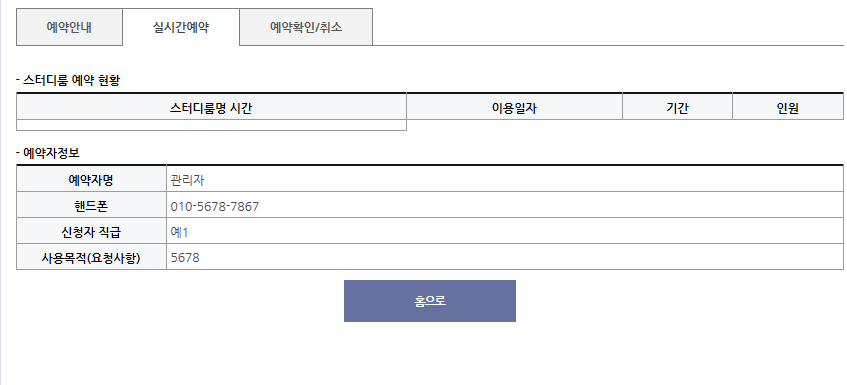
Task: Open the 예약안내 tab
Action: click(69, 27)
